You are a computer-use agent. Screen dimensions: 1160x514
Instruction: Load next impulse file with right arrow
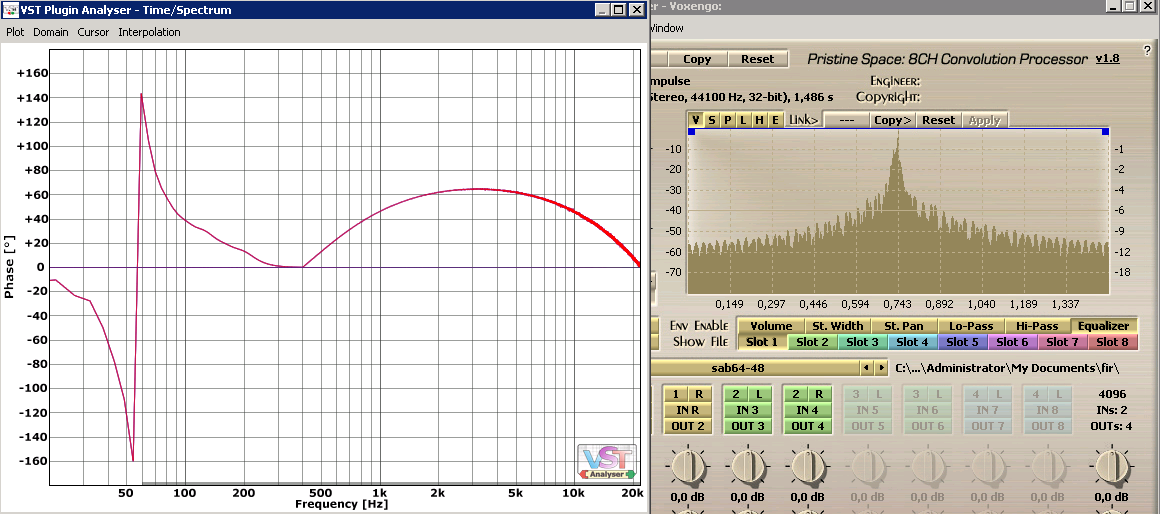[x=880, y=368]
